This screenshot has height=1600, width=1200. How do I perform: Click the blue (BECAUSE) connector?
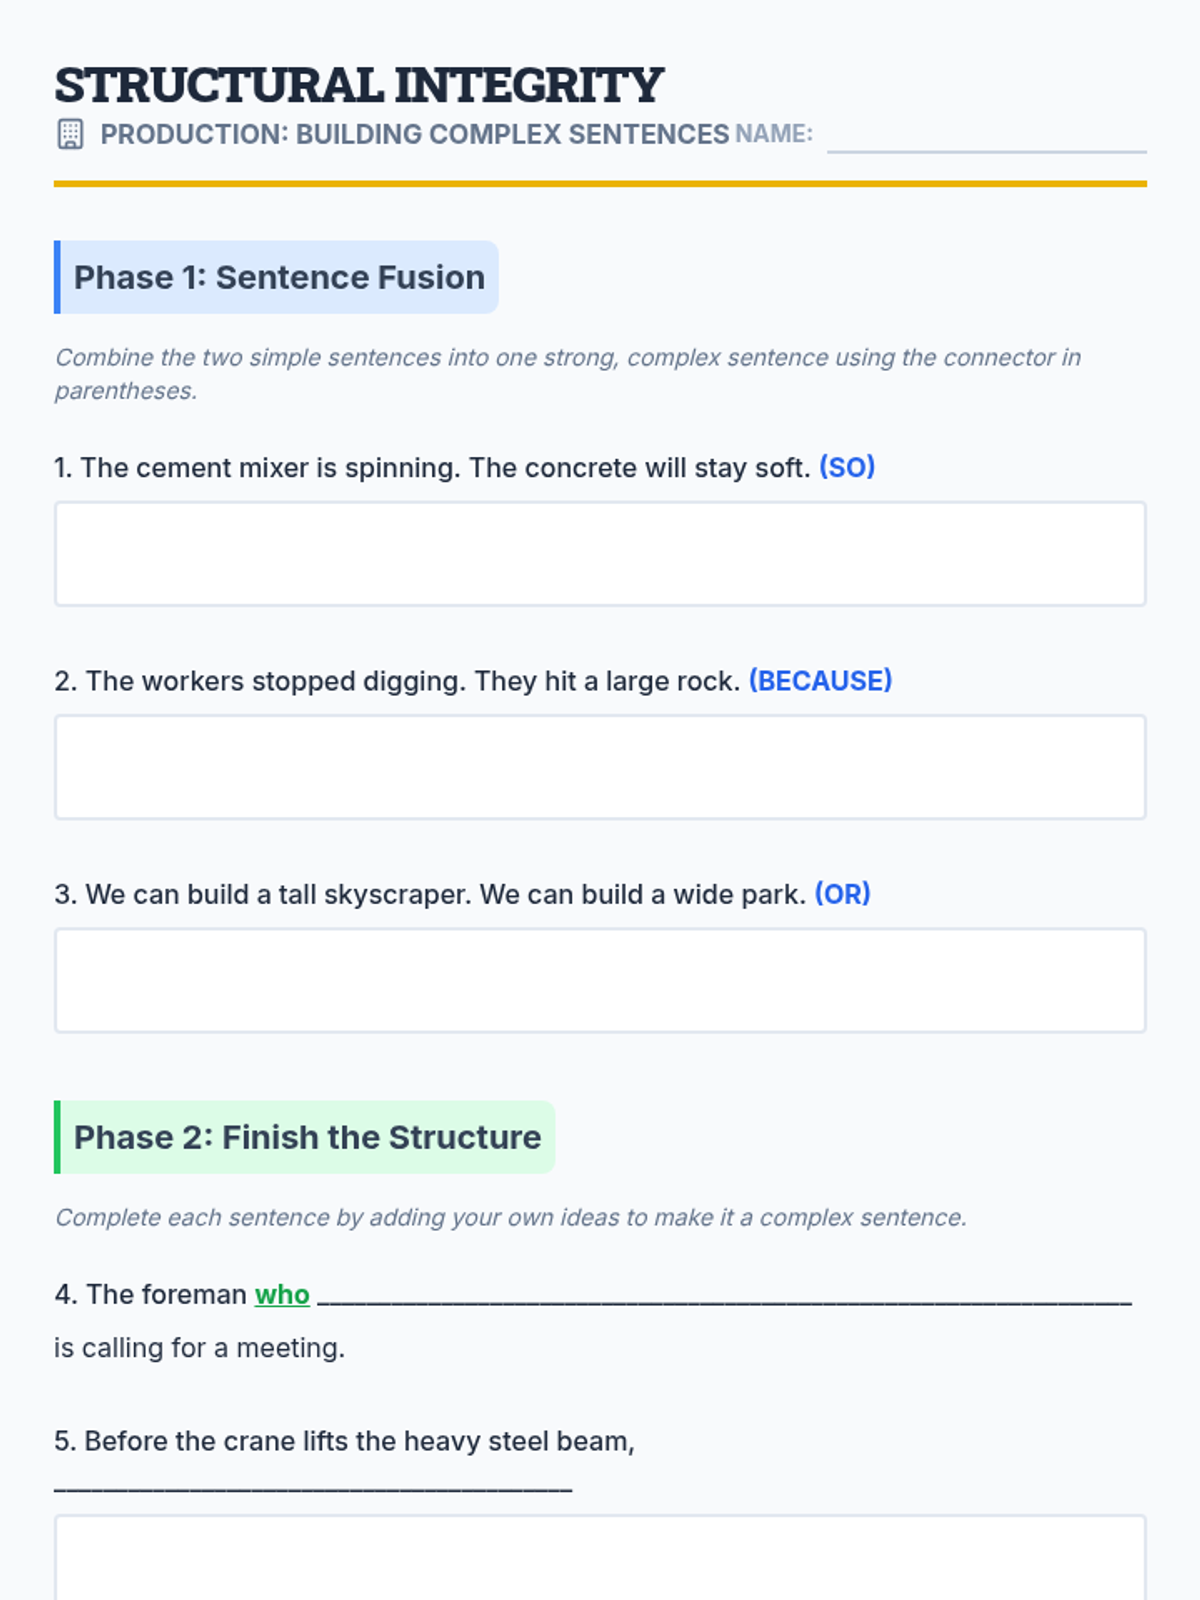click(820, 681)
